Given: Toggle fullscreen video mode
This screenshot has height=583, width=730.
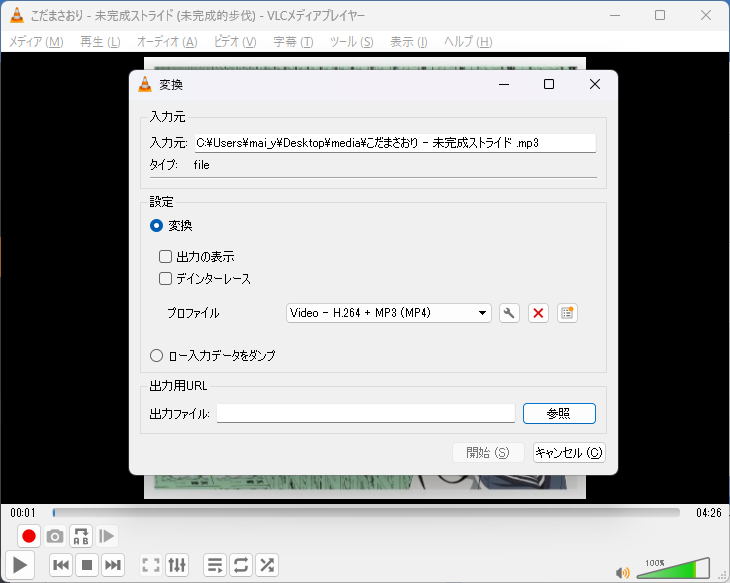Looking at the screenshot, I should click(151, 565).
